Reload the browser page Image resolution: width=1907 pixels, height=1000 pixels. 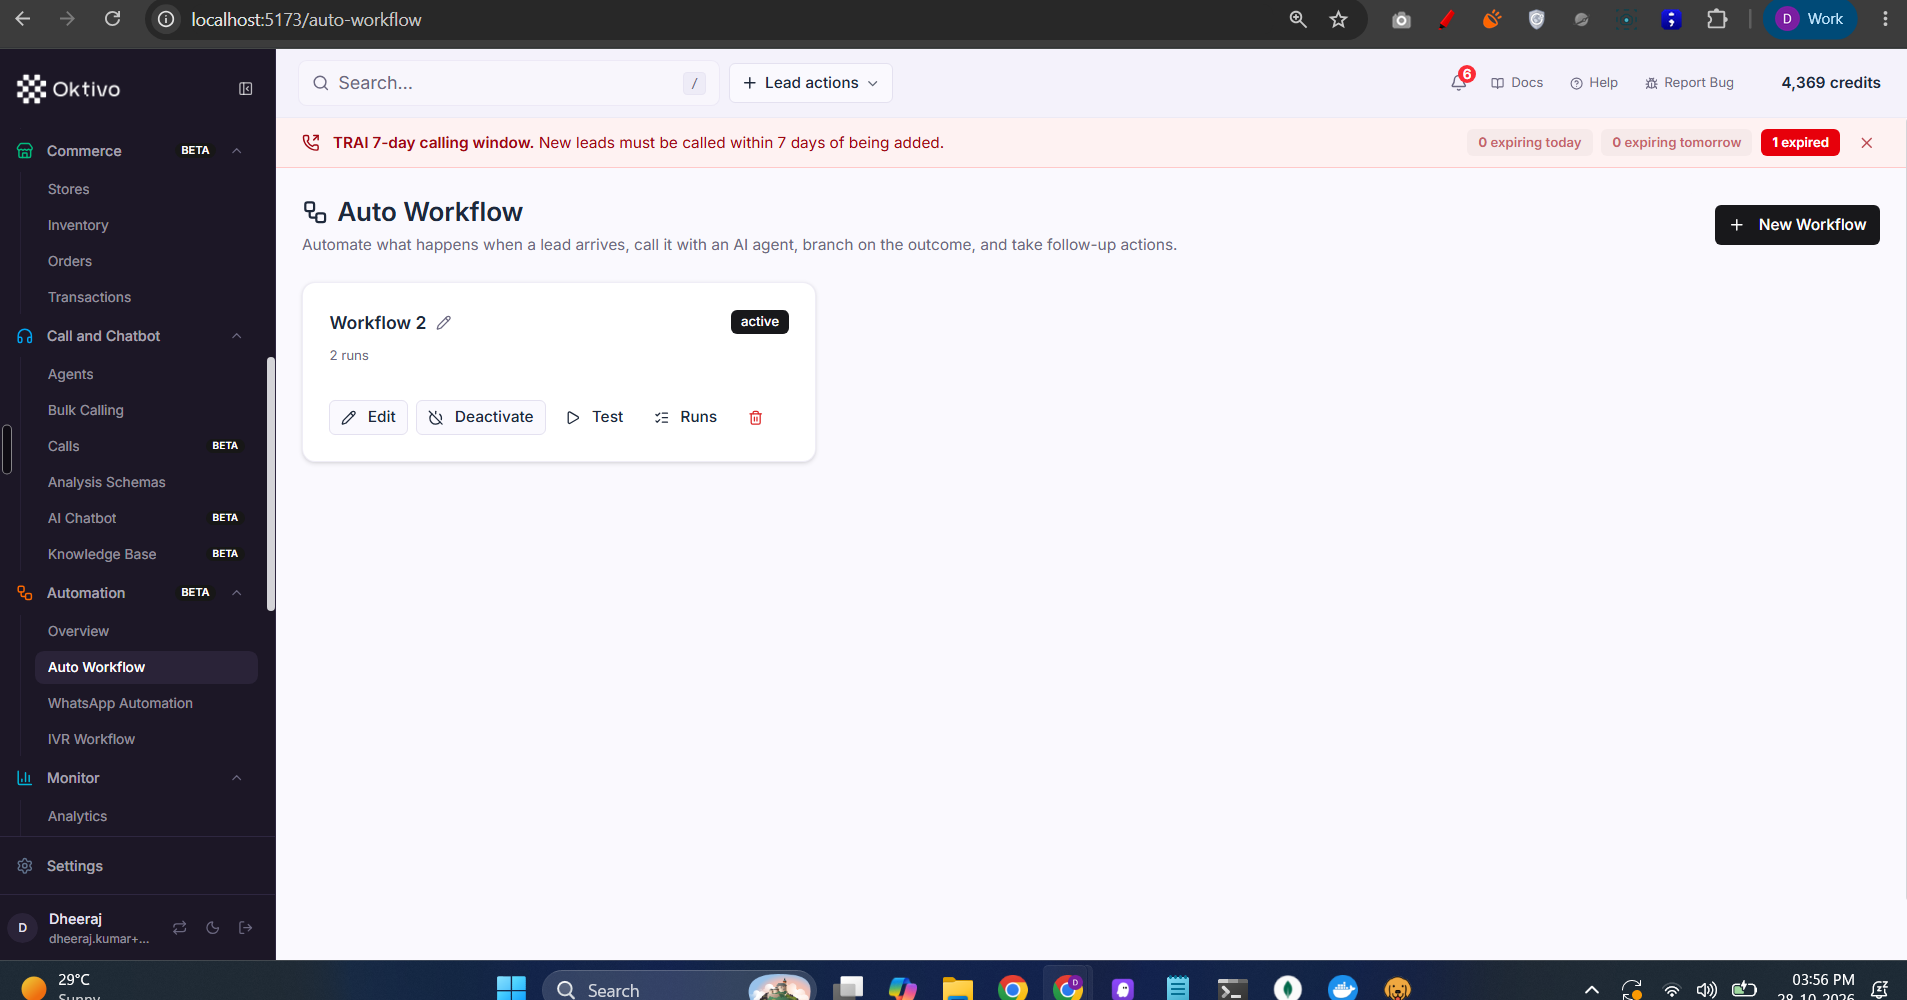(113, 19)
